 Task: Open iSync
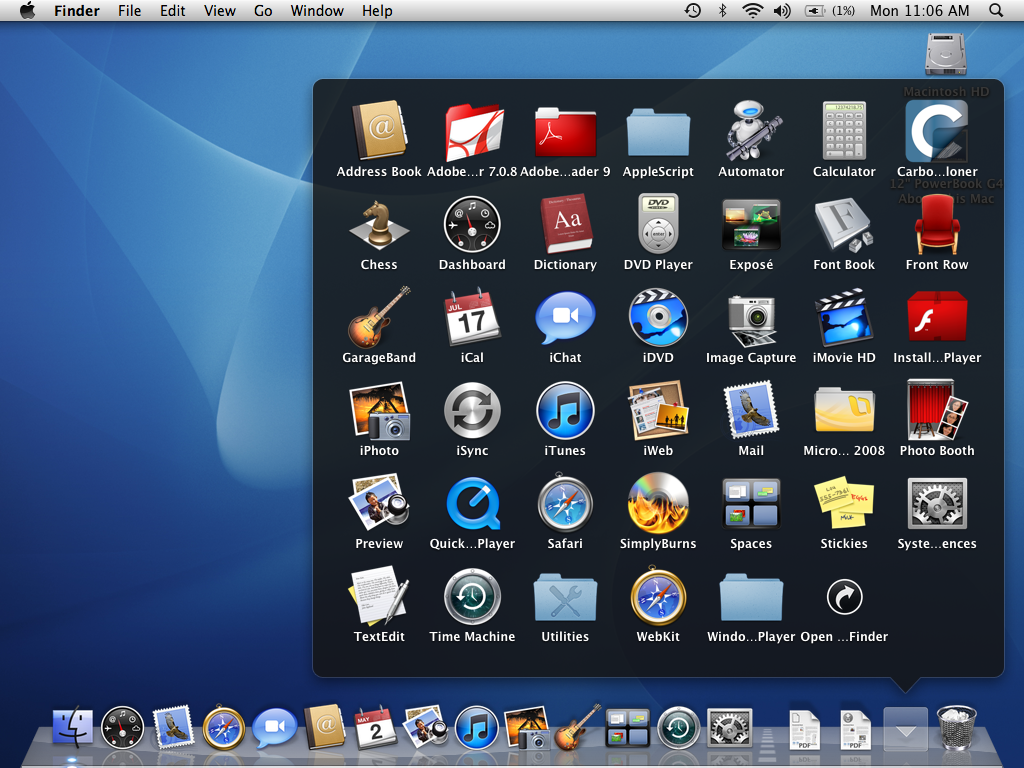point(472,410)
